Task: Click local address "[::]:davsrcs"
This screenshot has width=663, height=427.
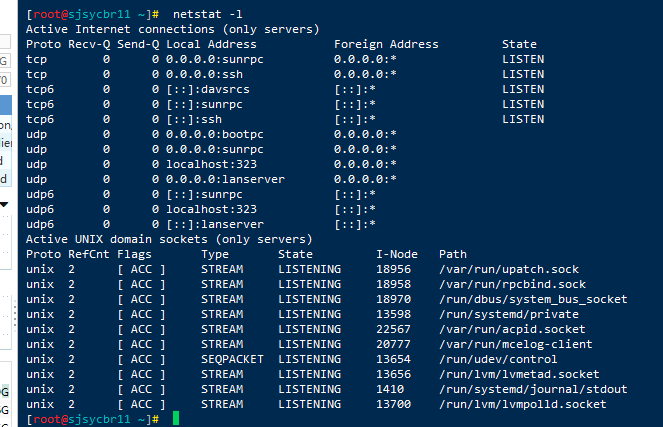Action: pos(208,90)
